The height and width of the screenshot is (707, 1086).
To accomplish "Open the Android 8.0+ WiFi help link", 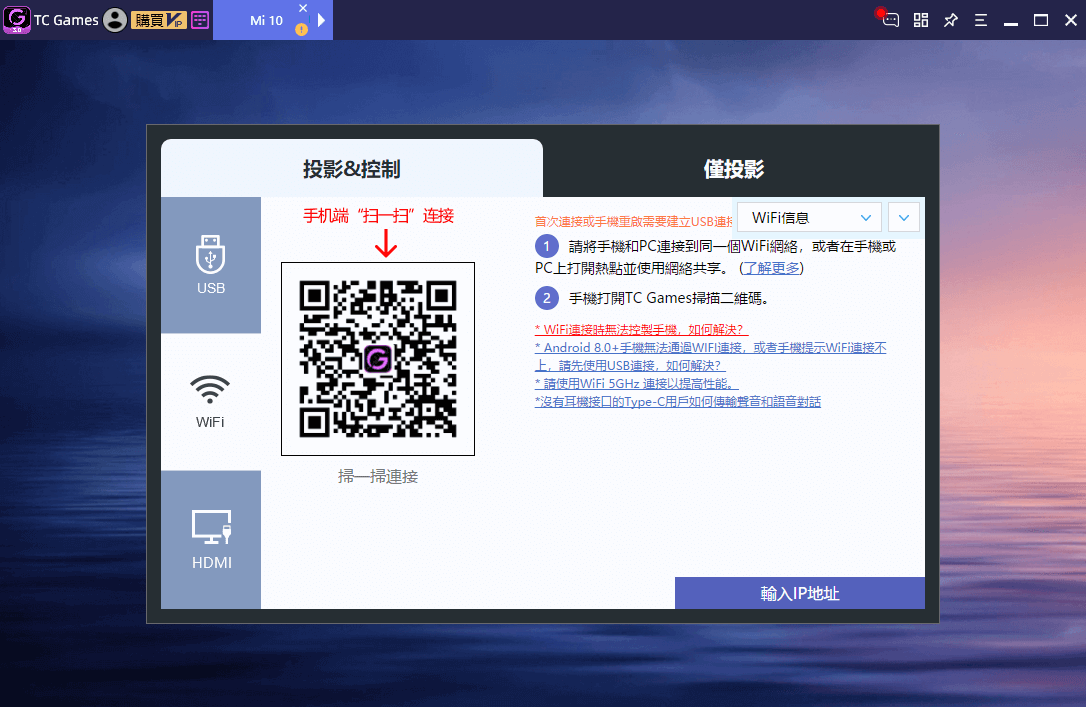I will 711,356.
